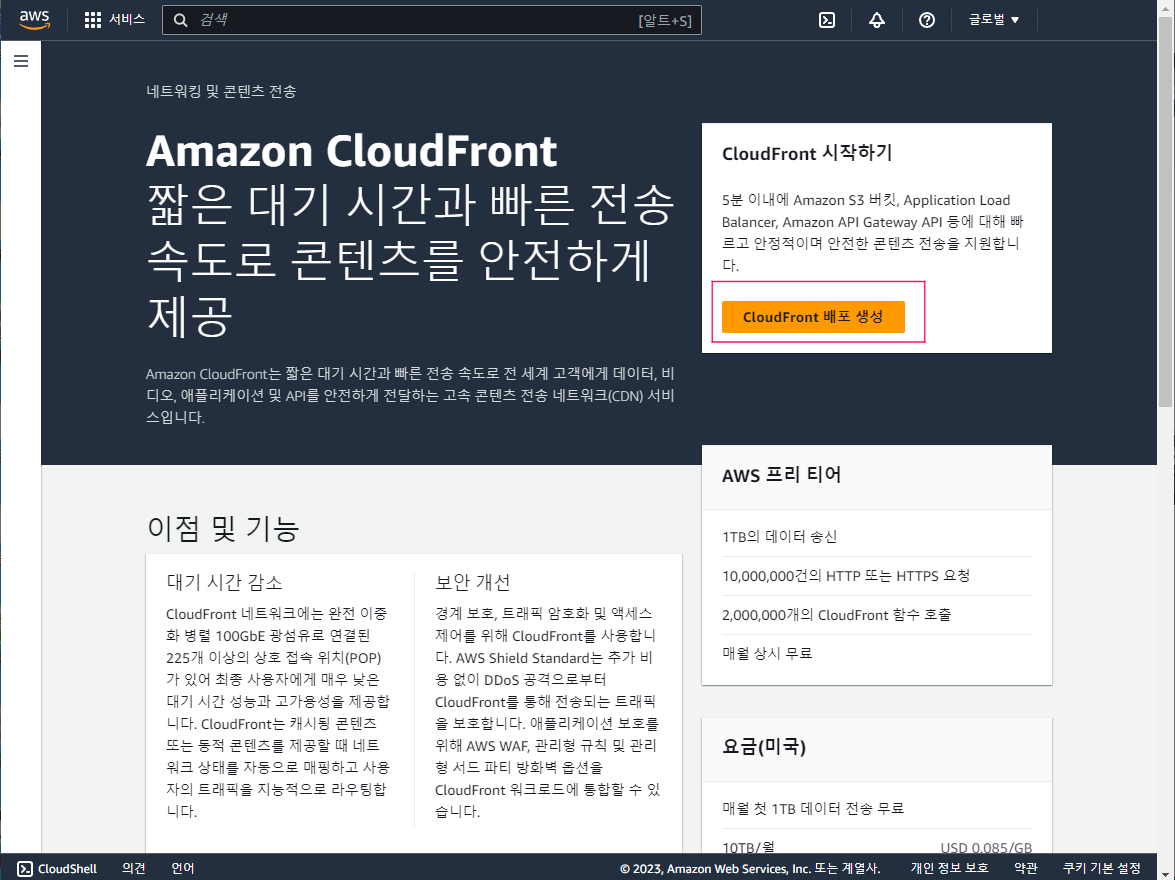Click 매월 첫 1TB 데이터 전송 무료 row
The height and width of the screenshot is (880, 1175).
[x=876, y=808]
